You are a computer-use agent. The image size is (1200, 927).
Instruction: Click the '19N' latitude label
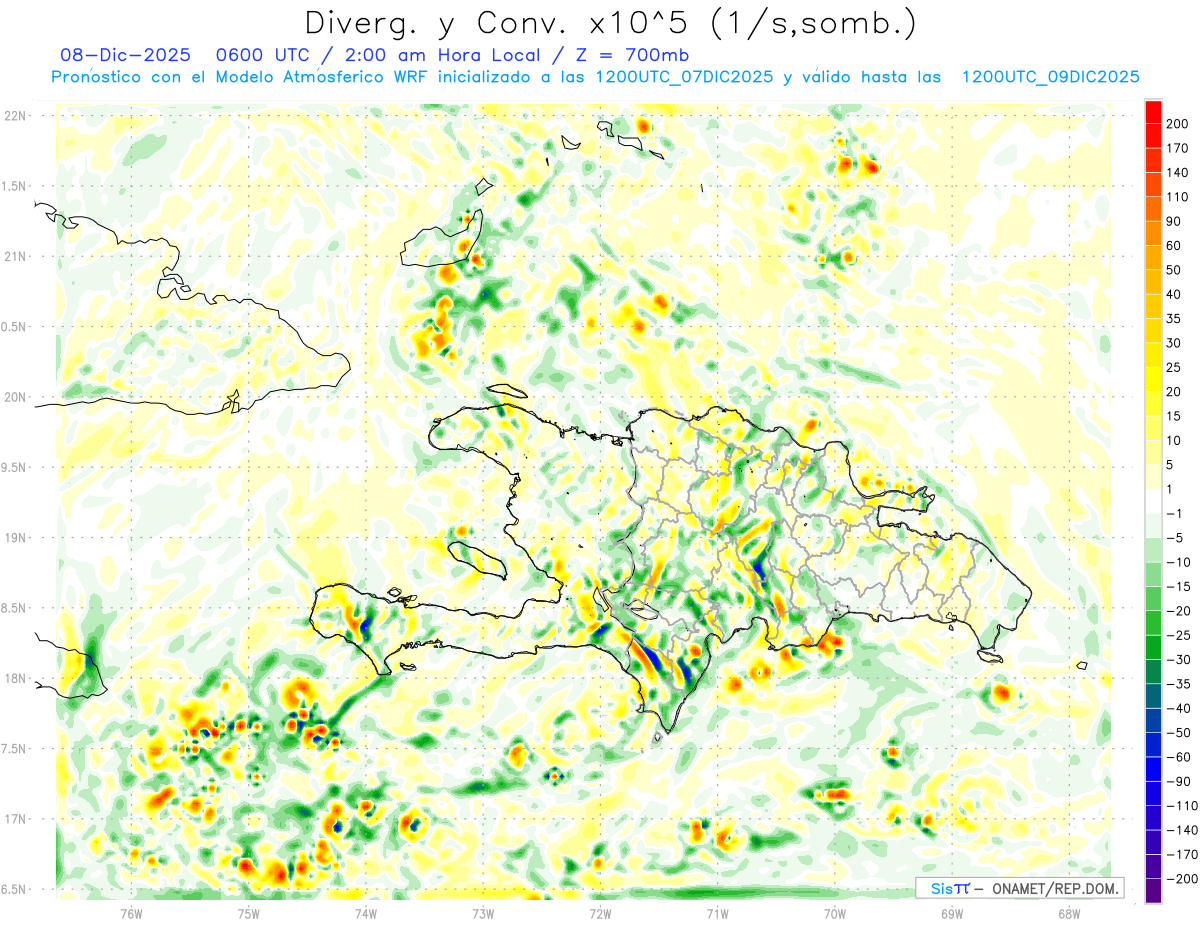[x=15, y=538]
